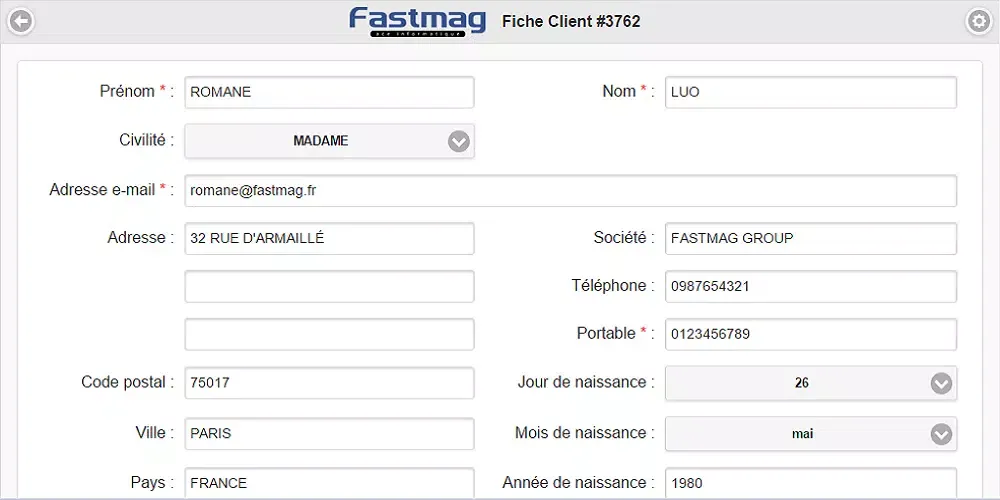Click the Fastmag logo
Image resolution: width=1000 pixels, height=500 pixels.
click(417, 21)
